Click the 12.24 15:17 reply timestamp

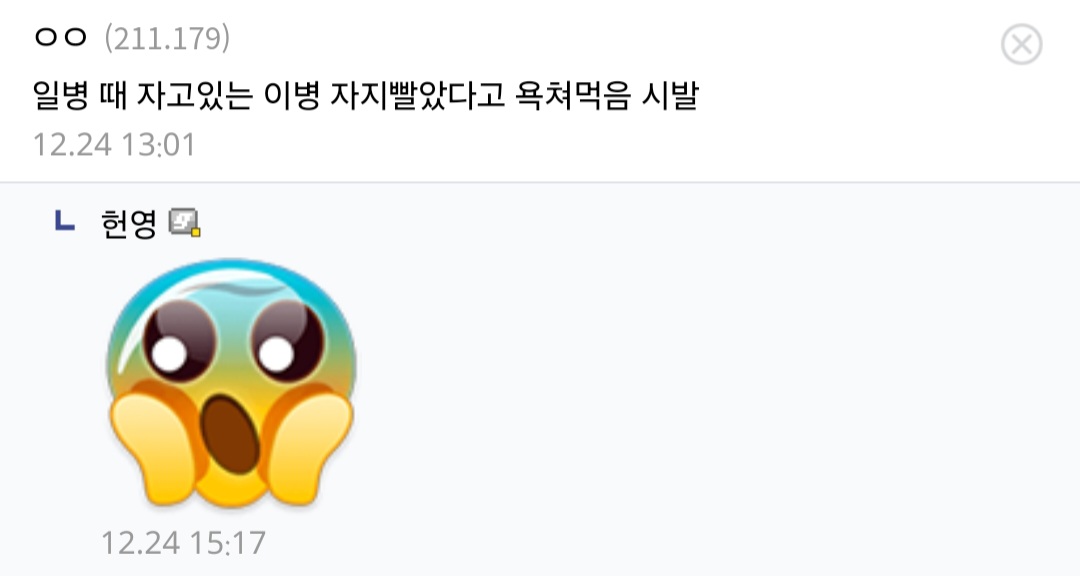click(183, 543)
